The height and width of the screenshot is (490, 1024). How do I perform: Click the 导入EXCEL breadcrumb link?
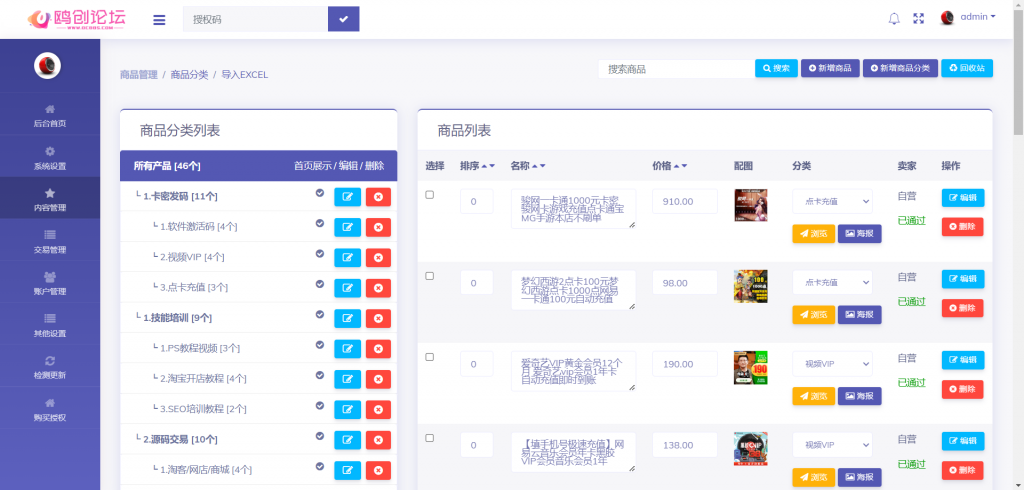(x=245, y=74)
